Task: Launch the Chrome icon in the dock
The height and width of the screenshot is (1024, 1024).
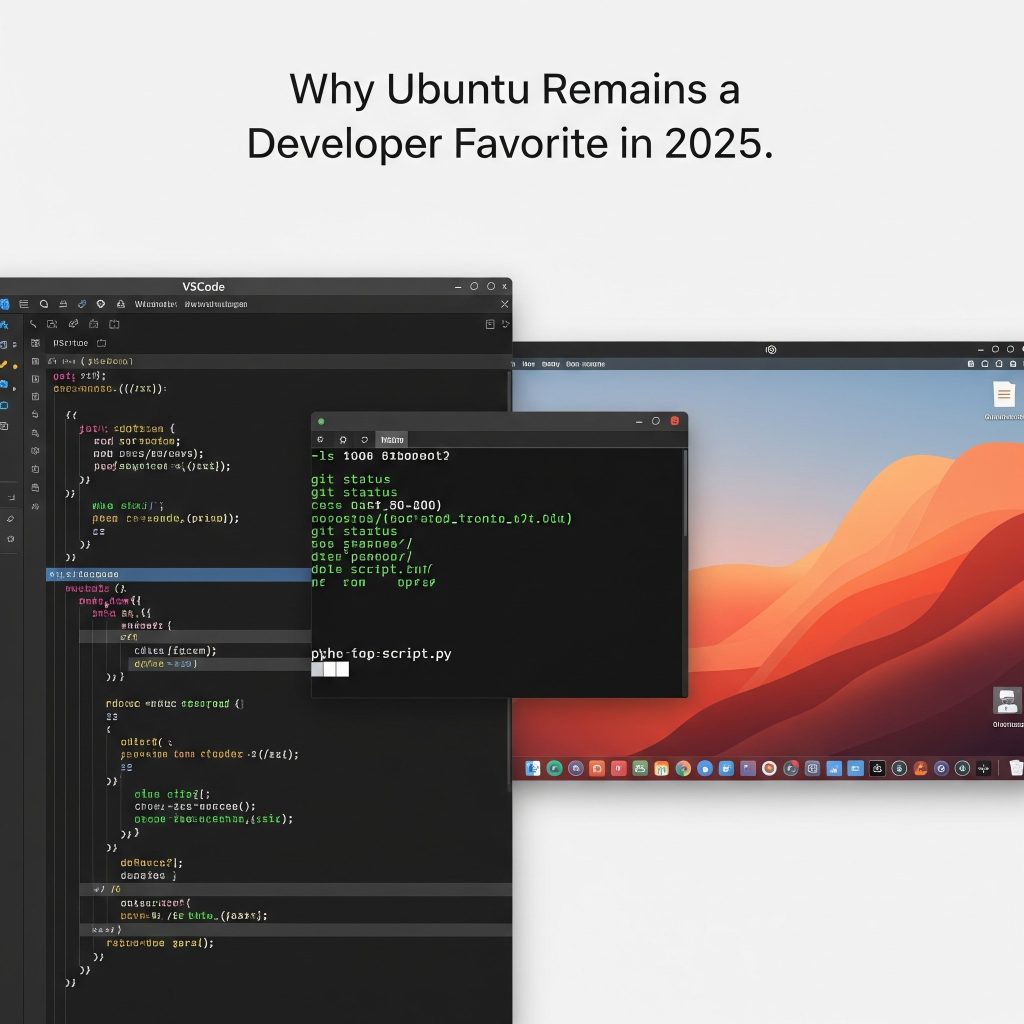Action: point(683,769)
